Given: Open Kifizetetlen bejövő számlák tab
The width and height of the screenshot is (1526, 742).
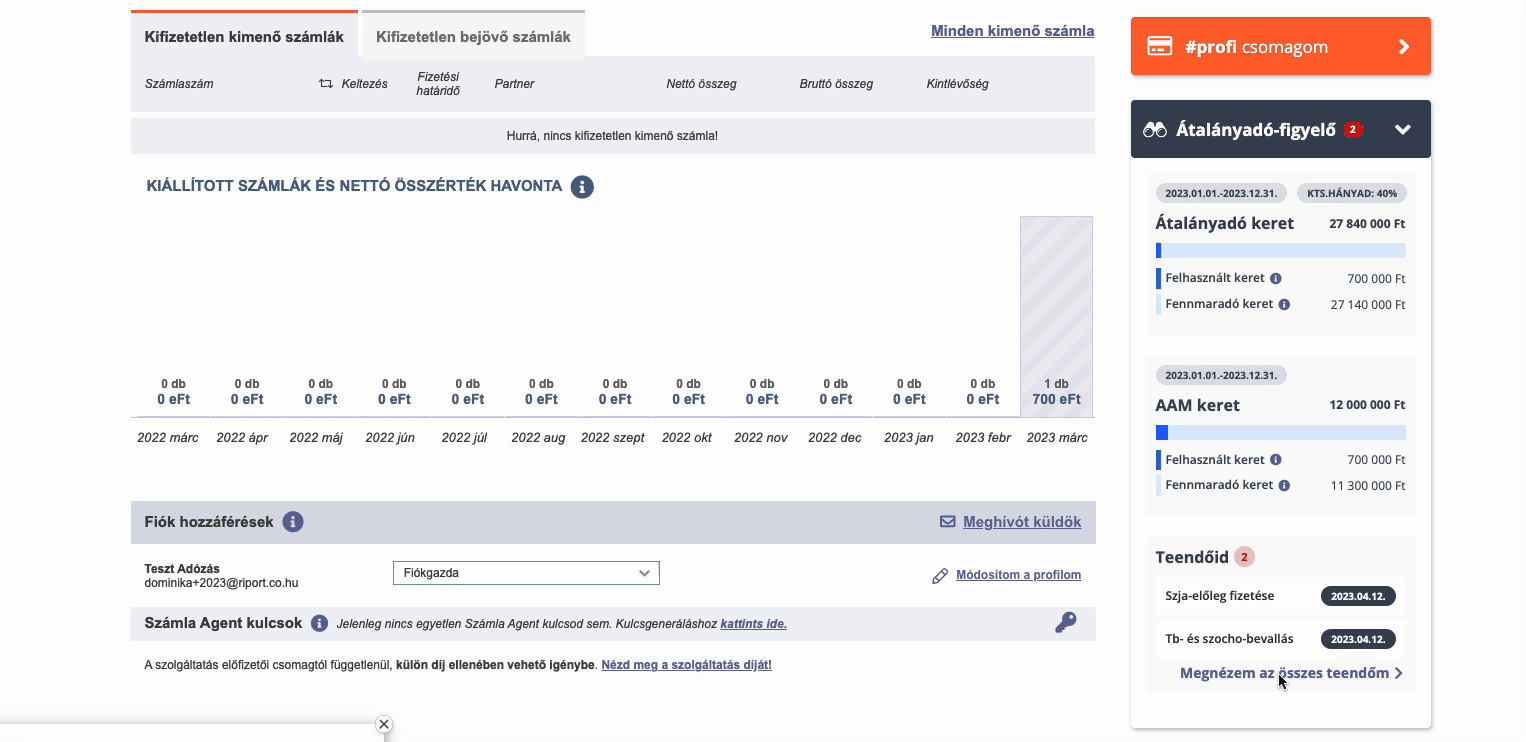Looking at the screenshot, I should (x=473, y=37).
